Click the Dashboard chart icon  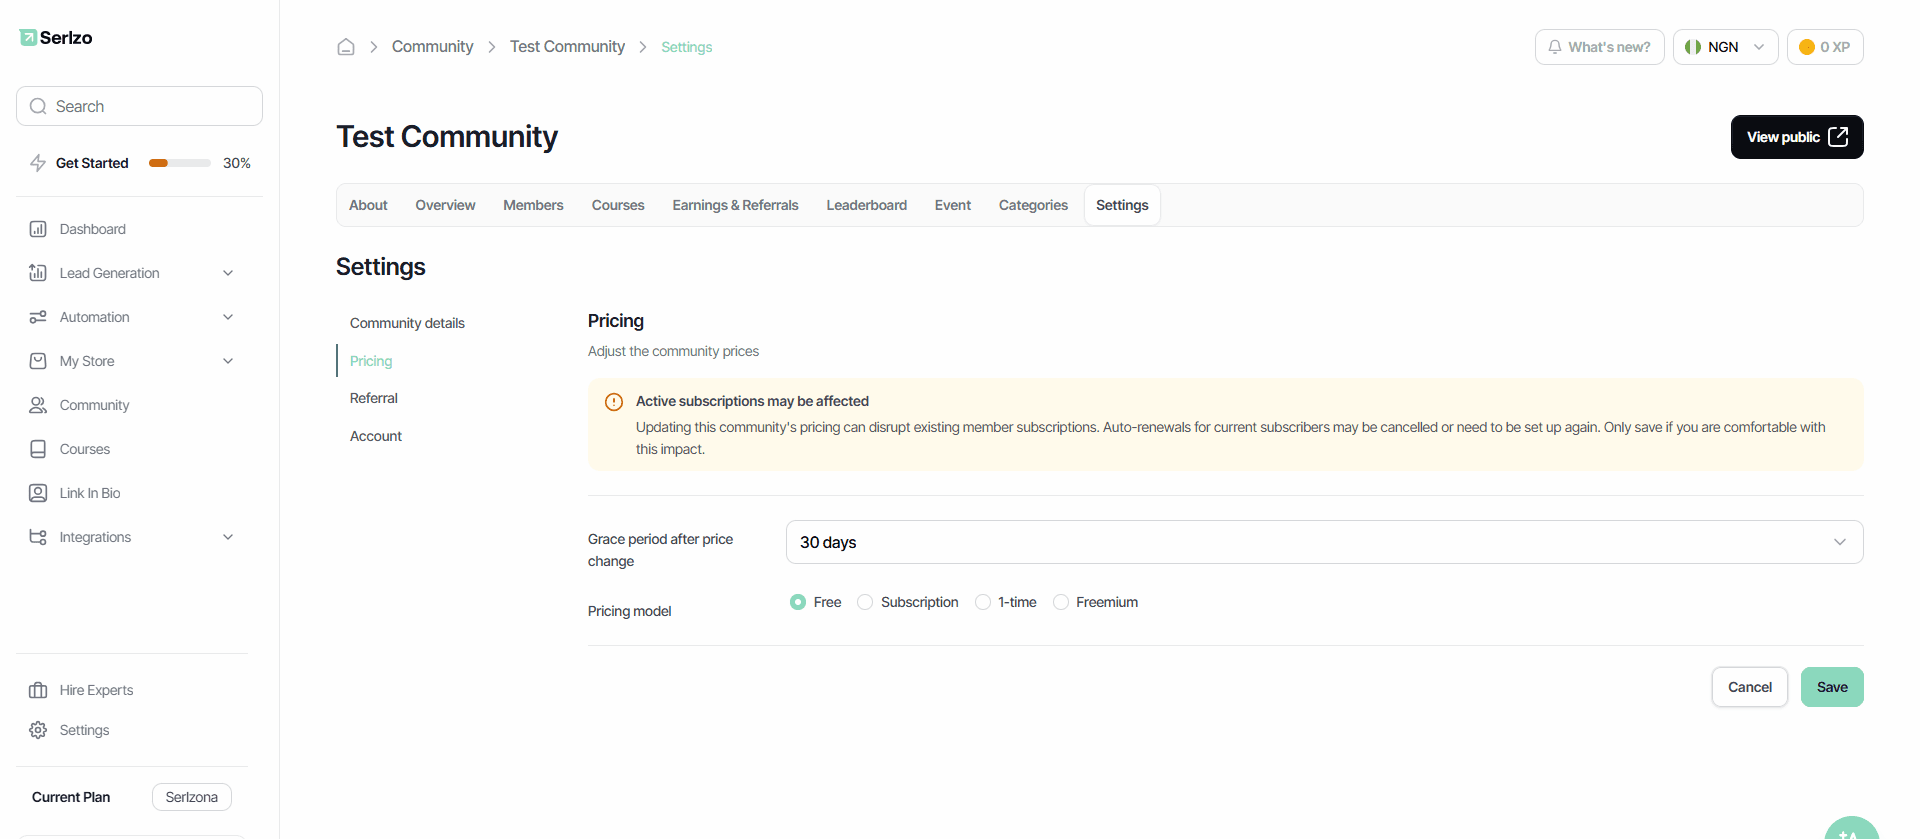coord(38,229)
